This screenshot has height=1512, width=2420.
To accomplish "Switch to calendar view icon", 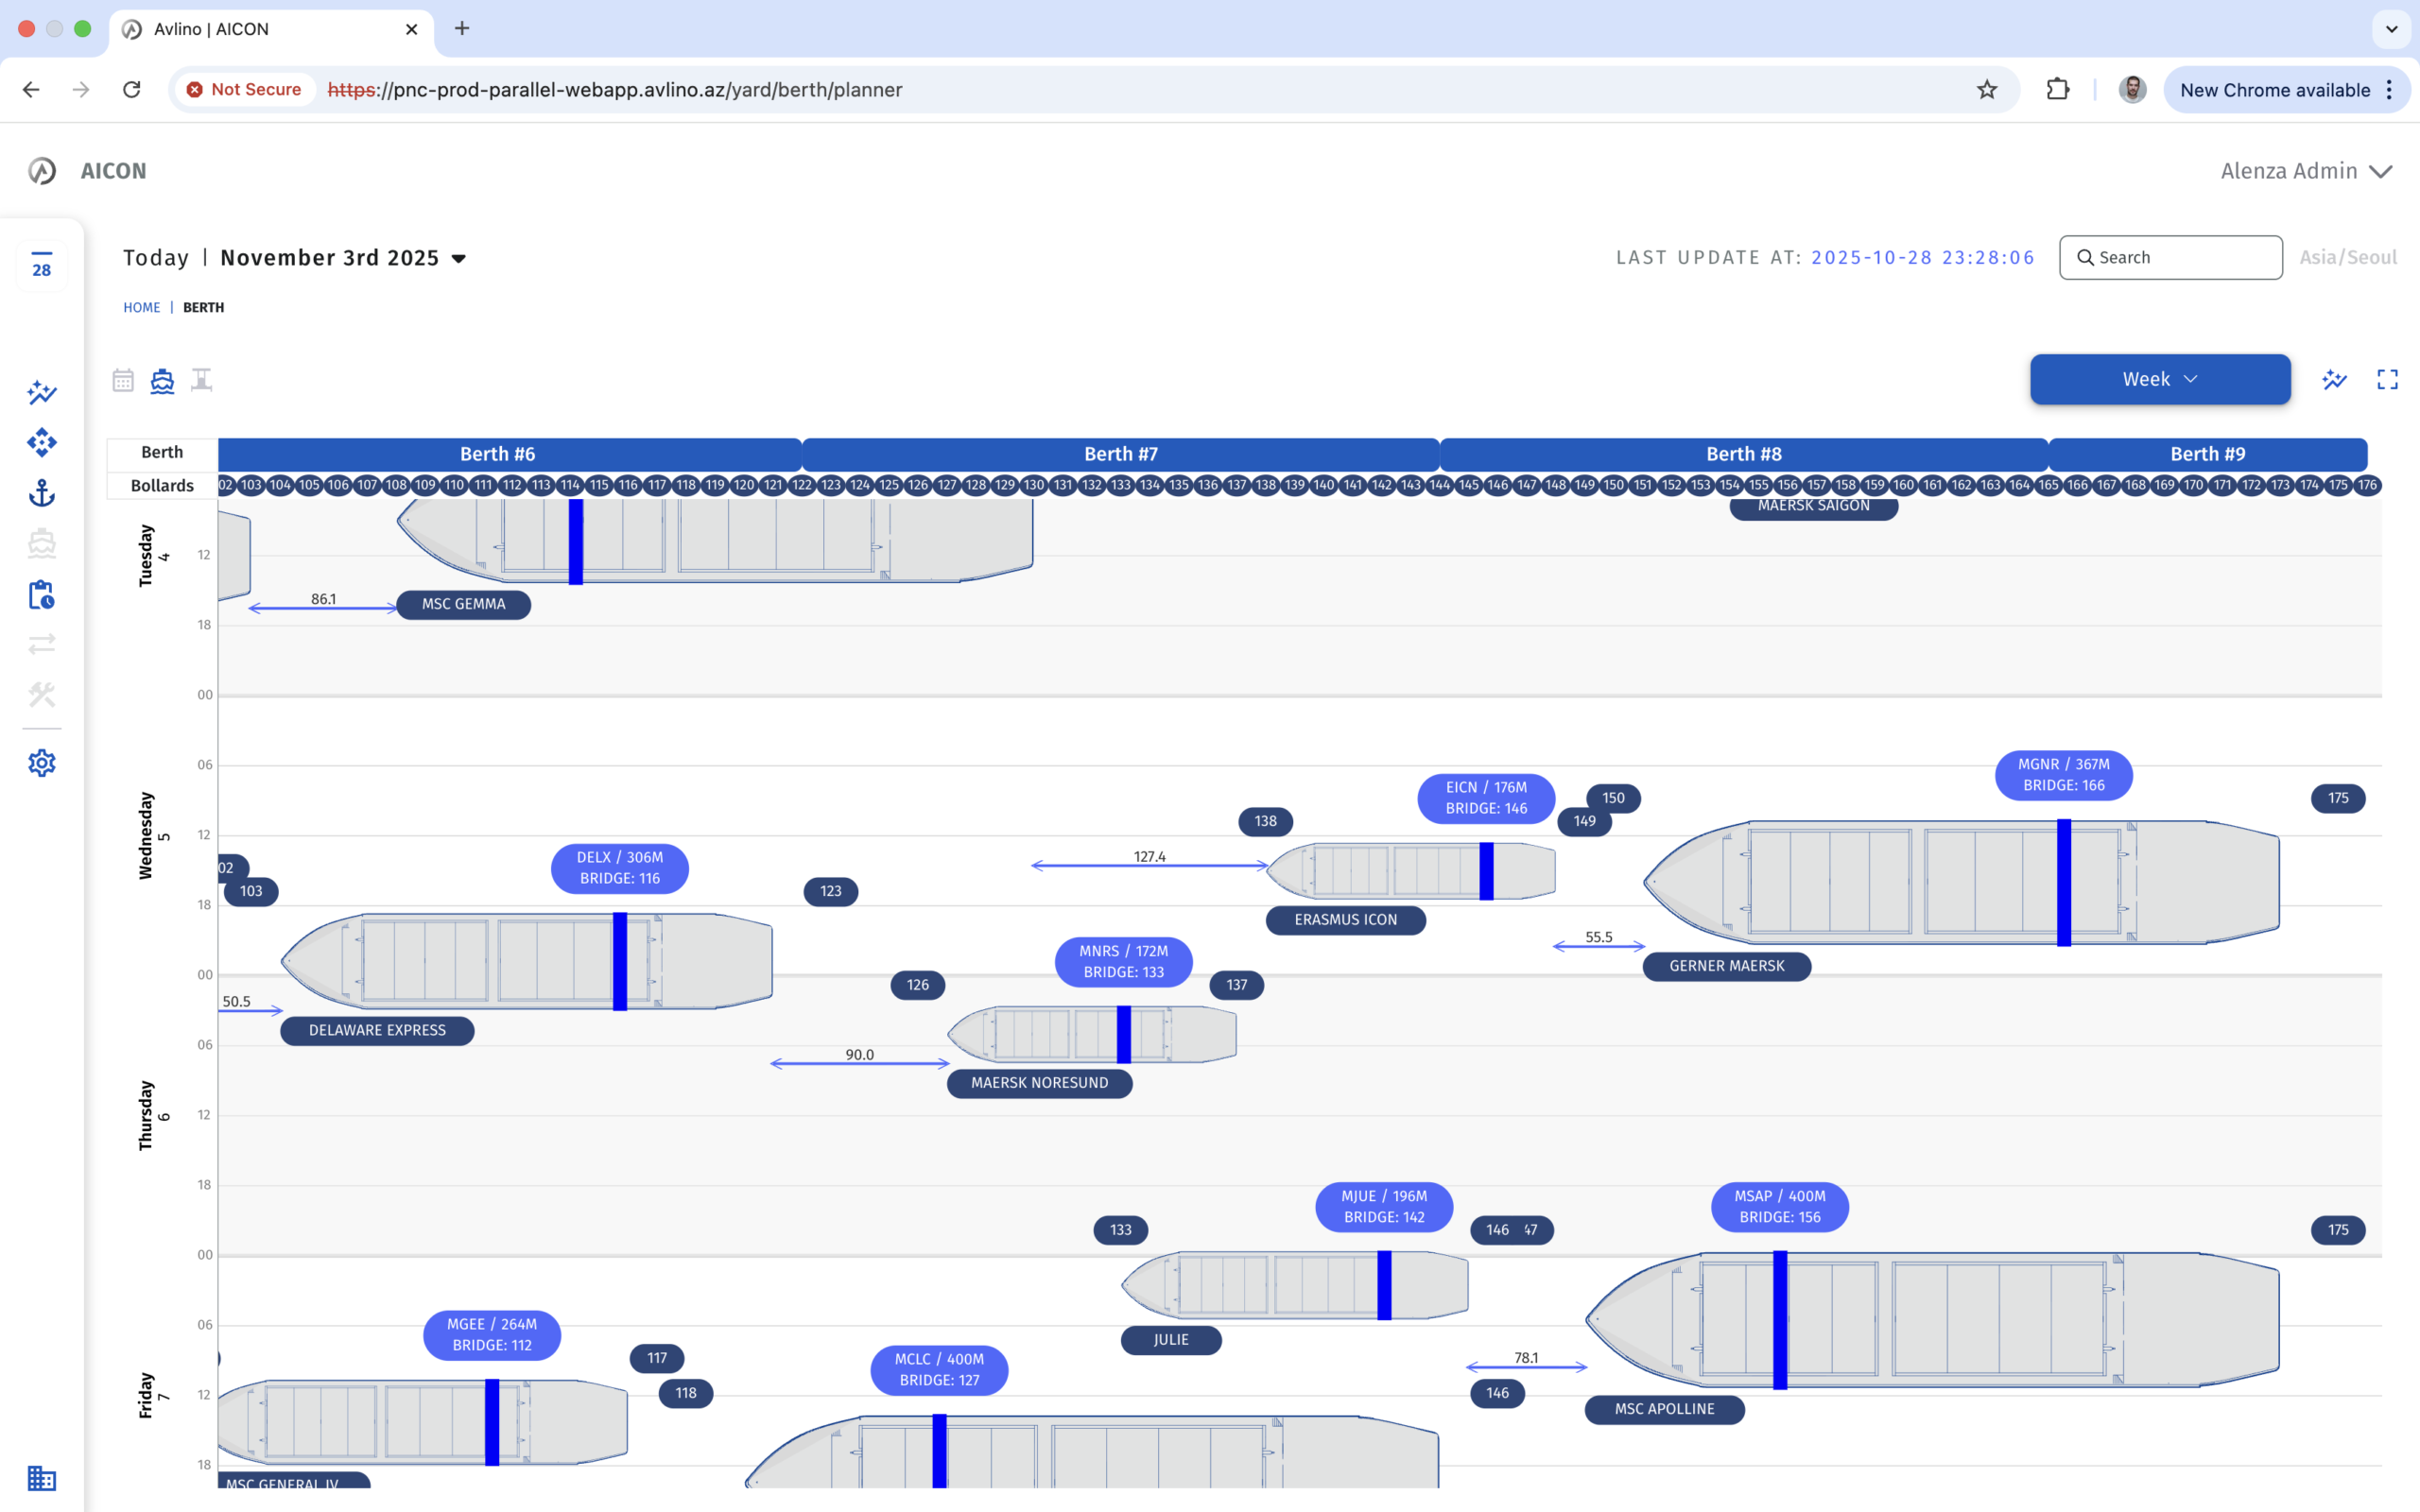I will tap(123, 380).
